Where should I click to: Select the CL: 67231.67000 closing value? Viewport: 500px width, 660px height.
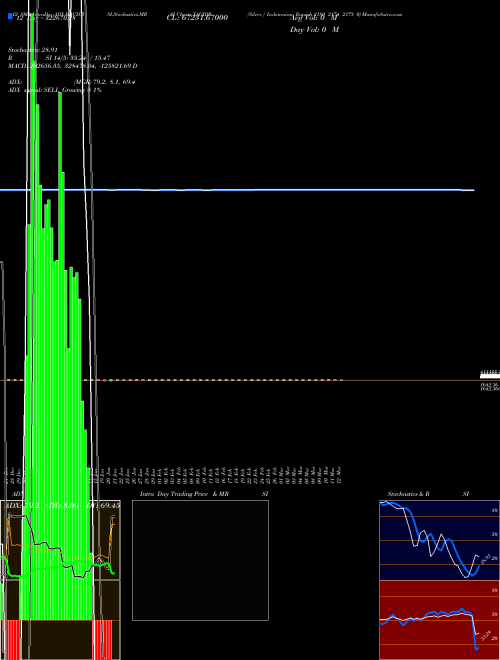coord(197,18)
